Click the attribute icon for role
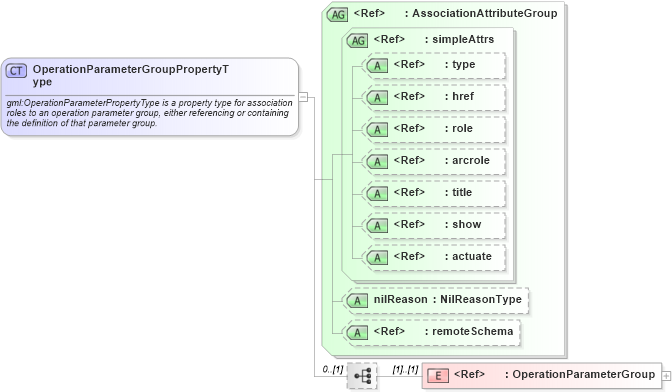This screenshot has height=392, width=672. (x=377, y=129)
